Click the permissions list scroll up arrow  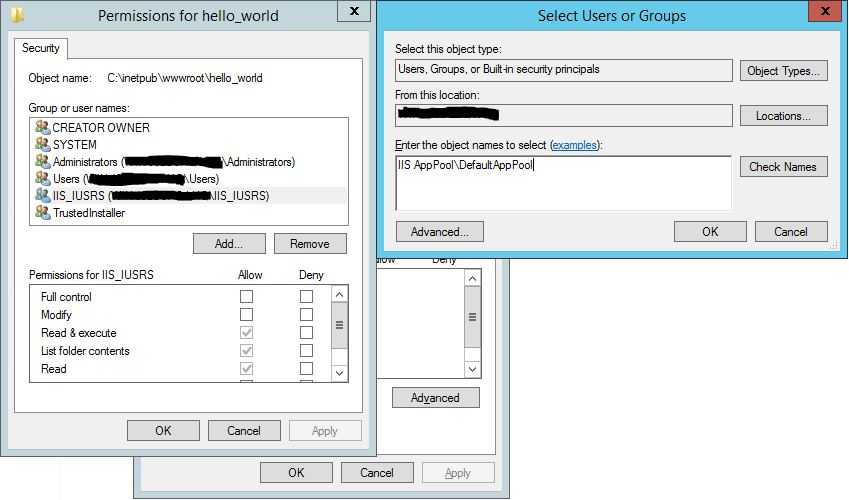click(x=339, y=295)
